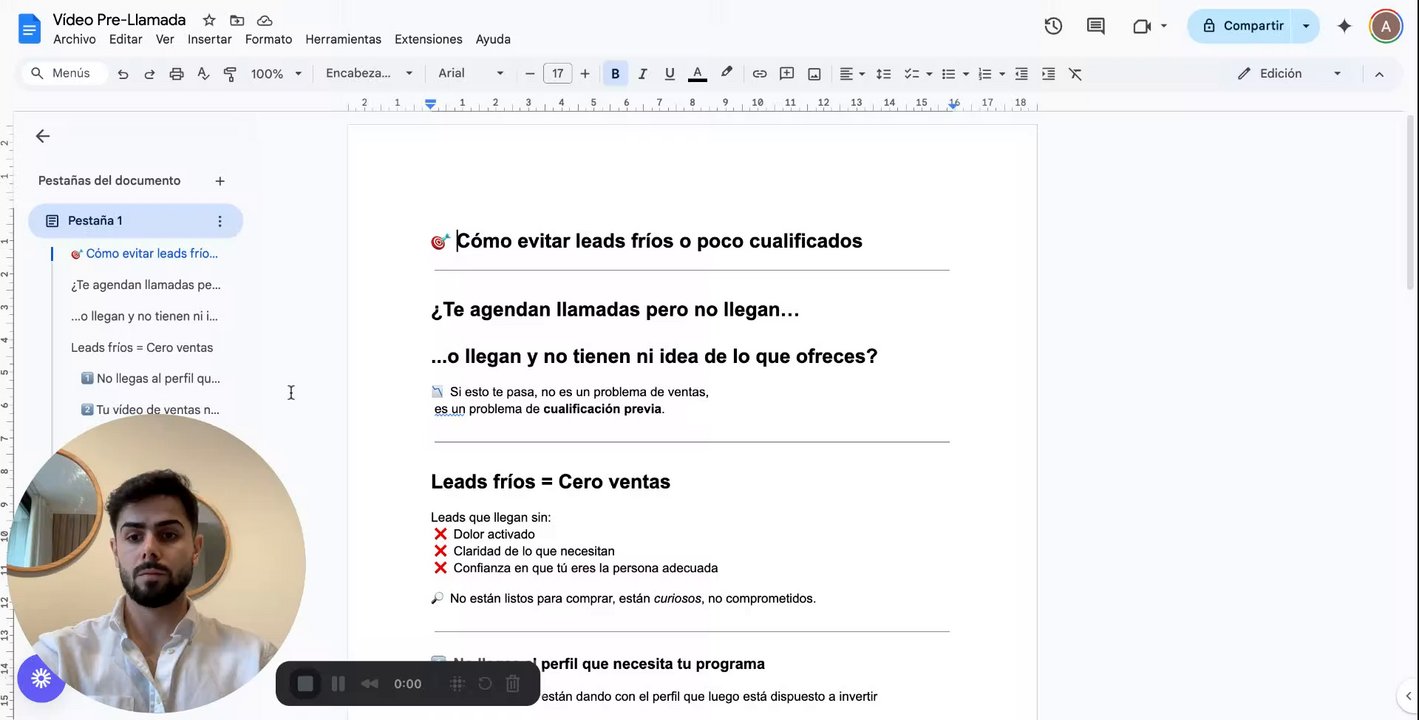Viewport: 1419px width, 720px height.
Task: Add a new document tab with plus
Action: 220,181
